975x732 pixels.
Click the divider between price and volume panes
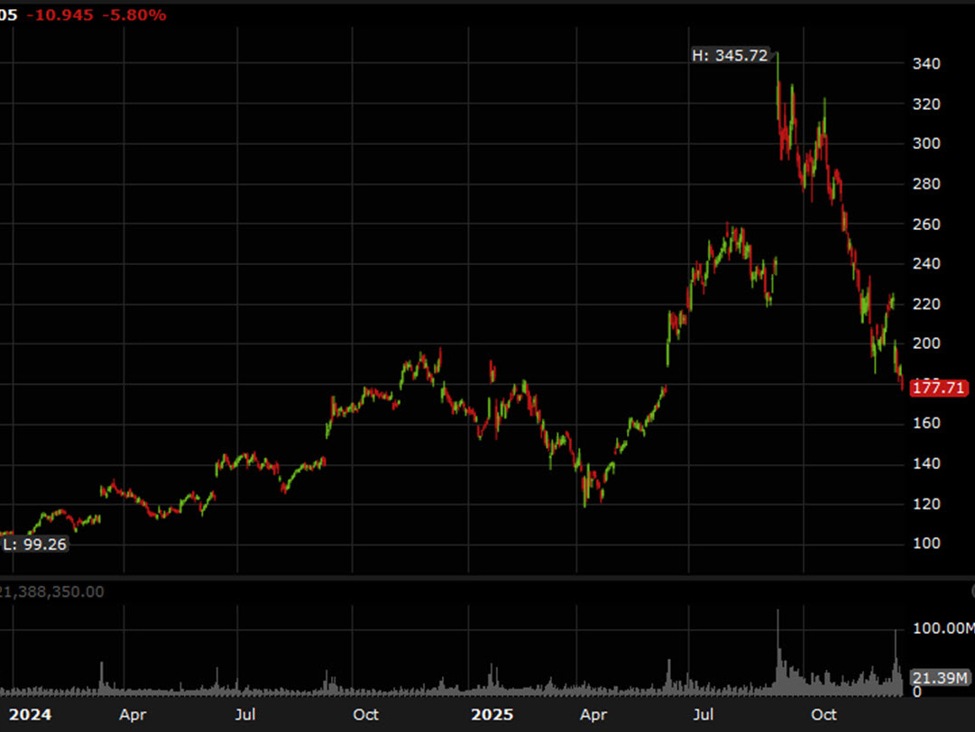coord(487,577)
